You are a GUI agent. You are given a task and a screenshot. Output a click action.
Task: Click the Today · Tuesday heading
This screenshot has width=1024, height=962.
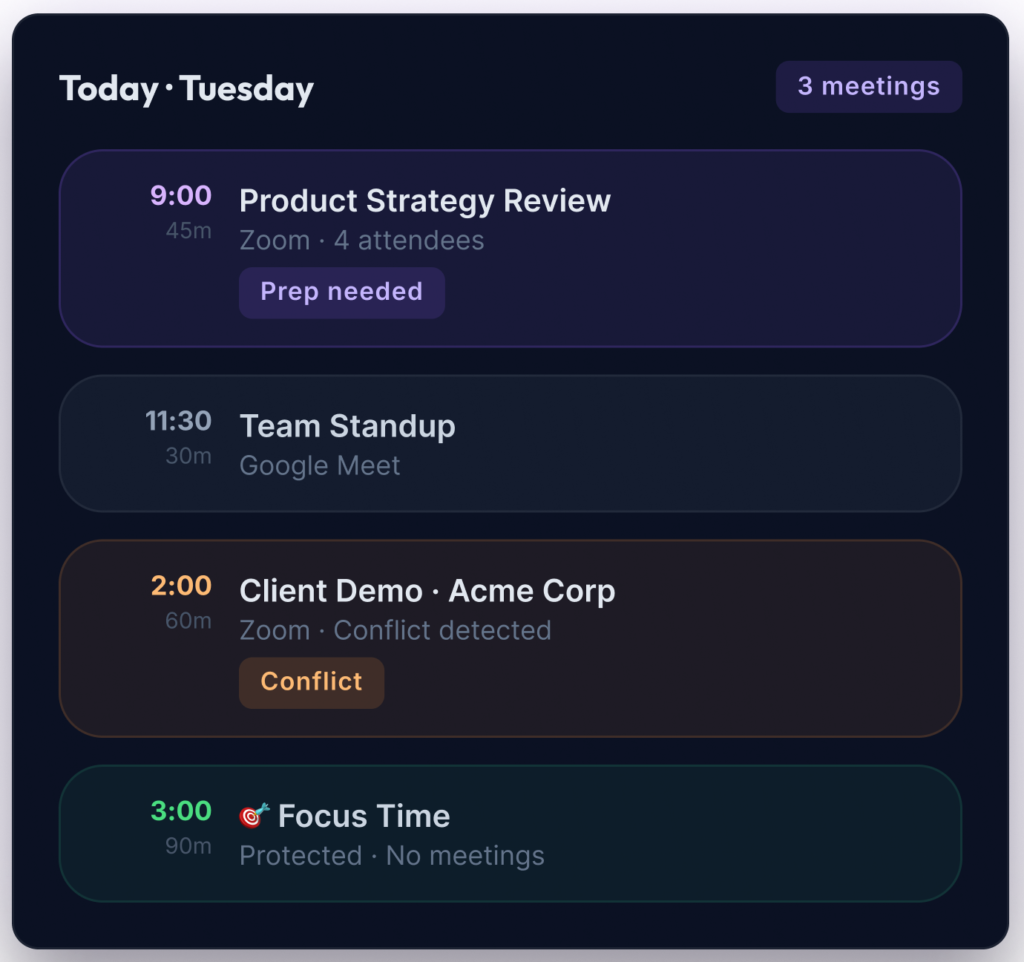pyautogui.click(x=186, y=89)
